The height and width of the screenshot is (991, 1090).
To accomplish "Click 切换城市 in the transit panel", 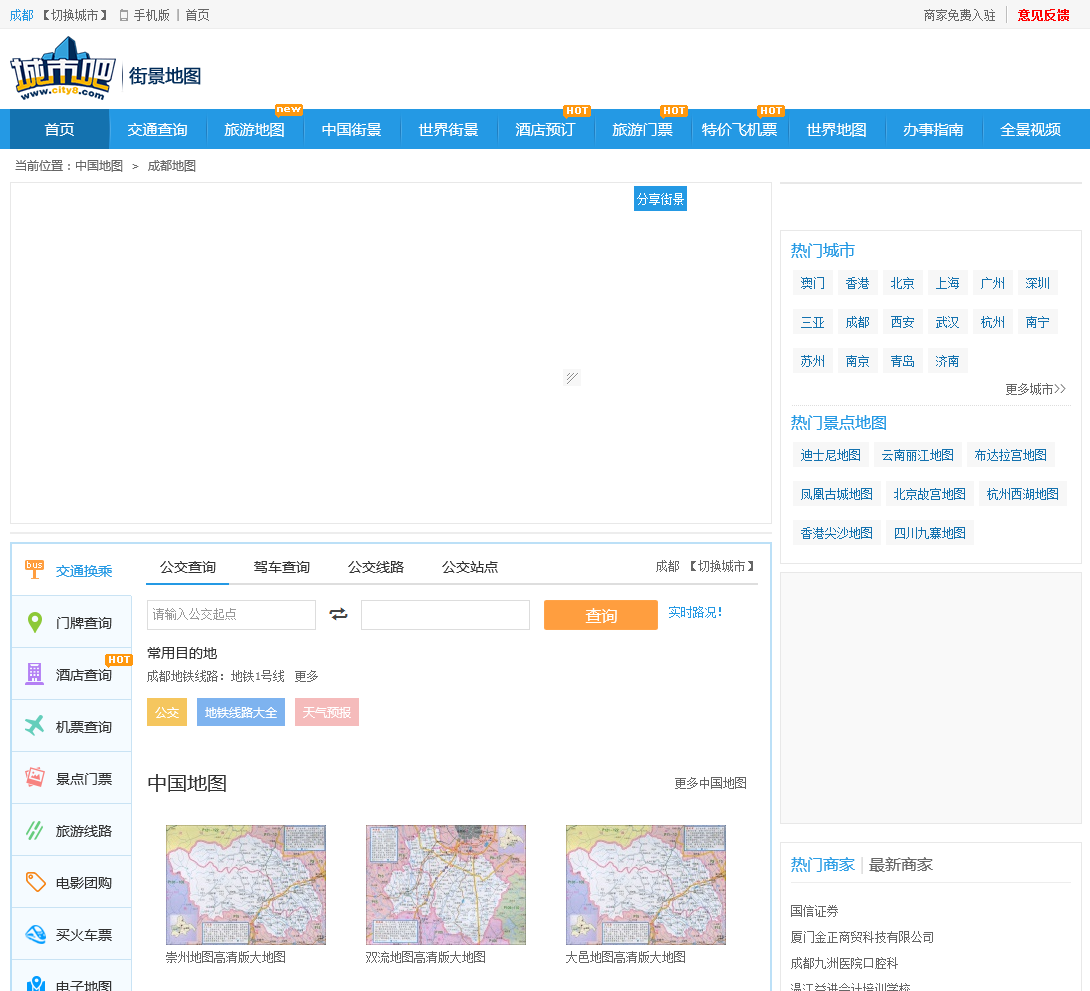I will [x=722, y=566].
